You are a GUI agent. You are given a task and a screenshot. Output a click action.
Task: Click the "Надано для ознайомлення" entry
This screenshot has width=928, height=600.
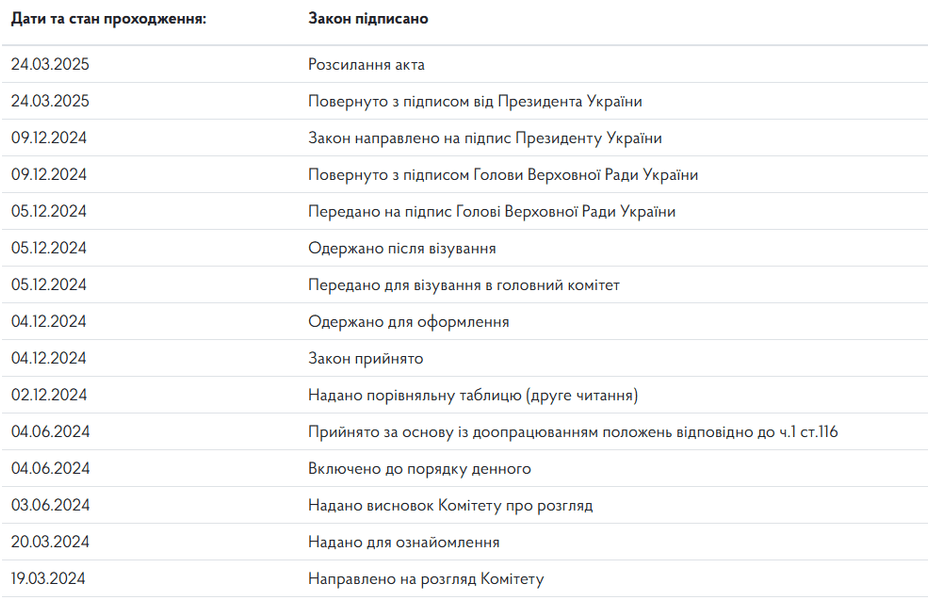tap(403, 542)
